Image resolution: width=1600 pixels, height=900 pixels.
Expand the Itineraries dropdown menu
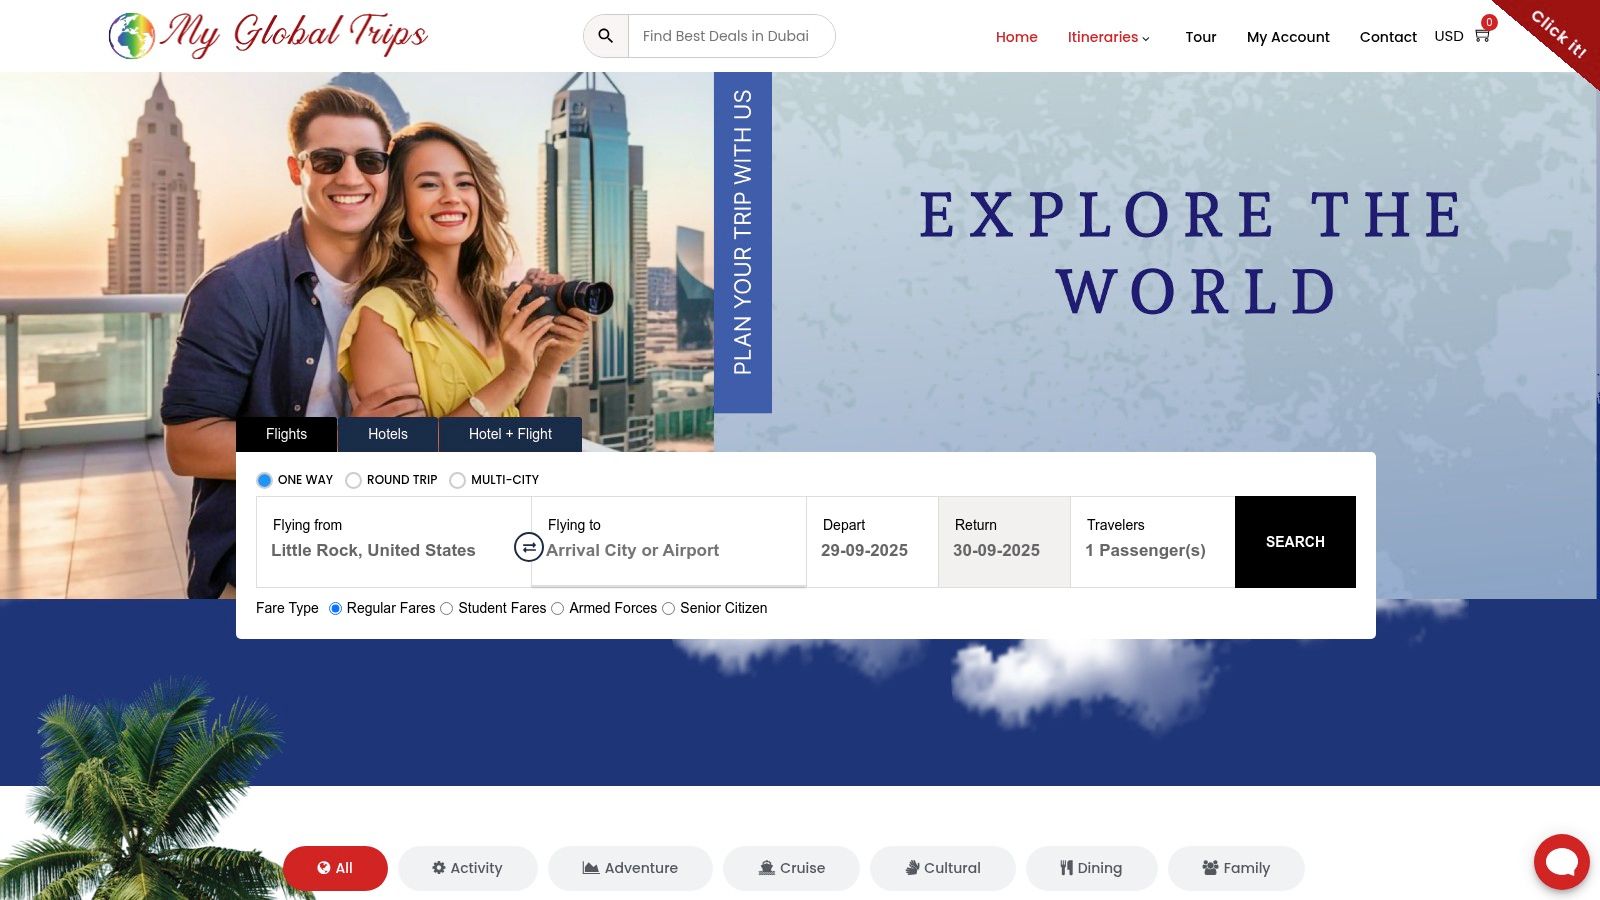(x=1108, y=37)
